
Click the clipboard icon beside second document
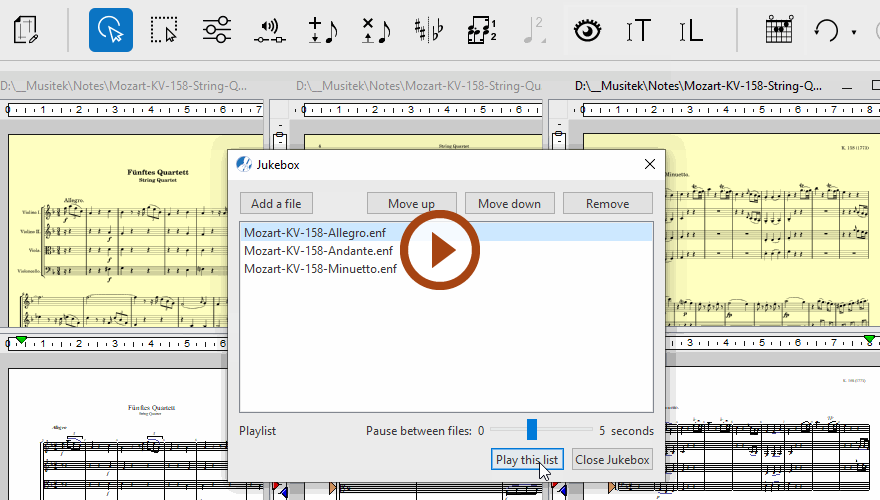click(x=279, y=140)
